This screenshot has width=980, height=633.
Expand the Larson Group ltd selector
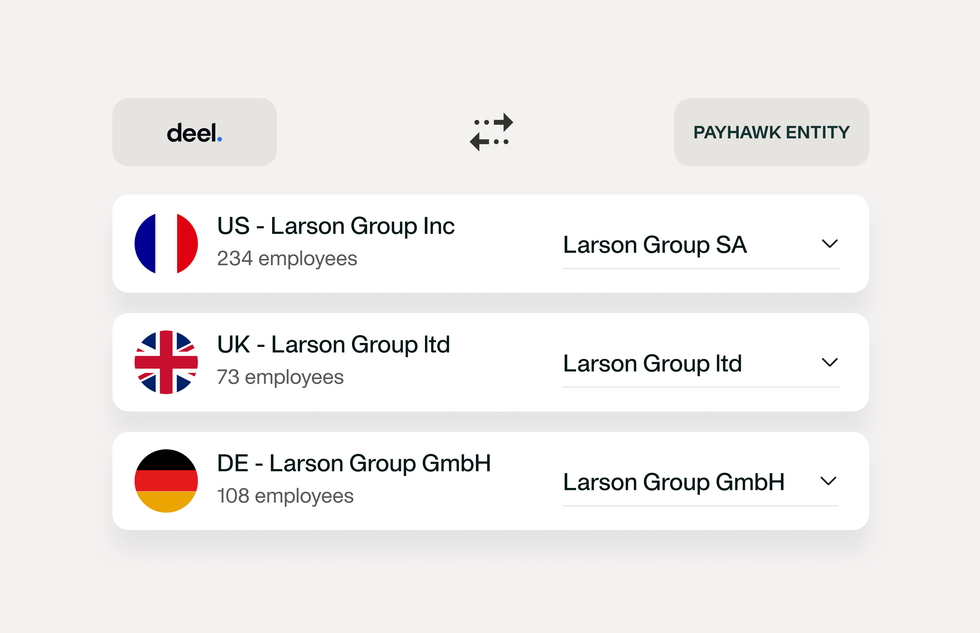829,362
